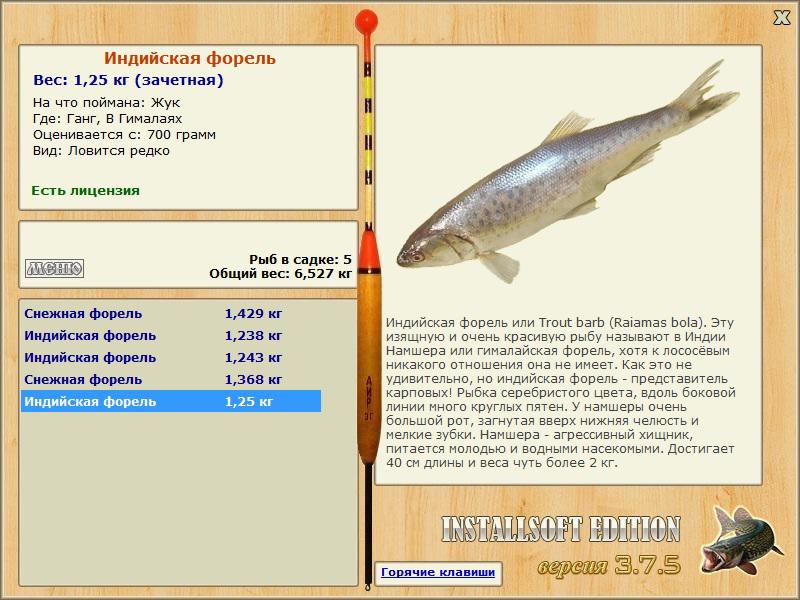Screen dimensions: 800x600
Task: Click the fish description paragraph
Action: (x=560, y=393)
